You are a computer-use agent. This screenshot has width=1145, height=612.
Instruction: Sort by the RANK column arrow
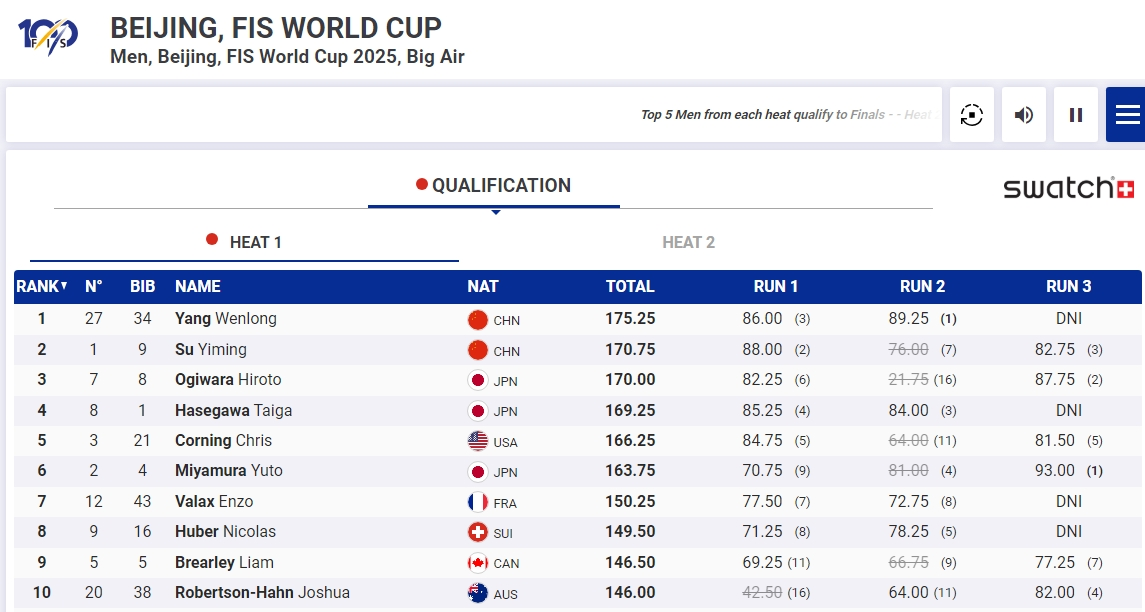pyautogui.click(x=64, y=286)
